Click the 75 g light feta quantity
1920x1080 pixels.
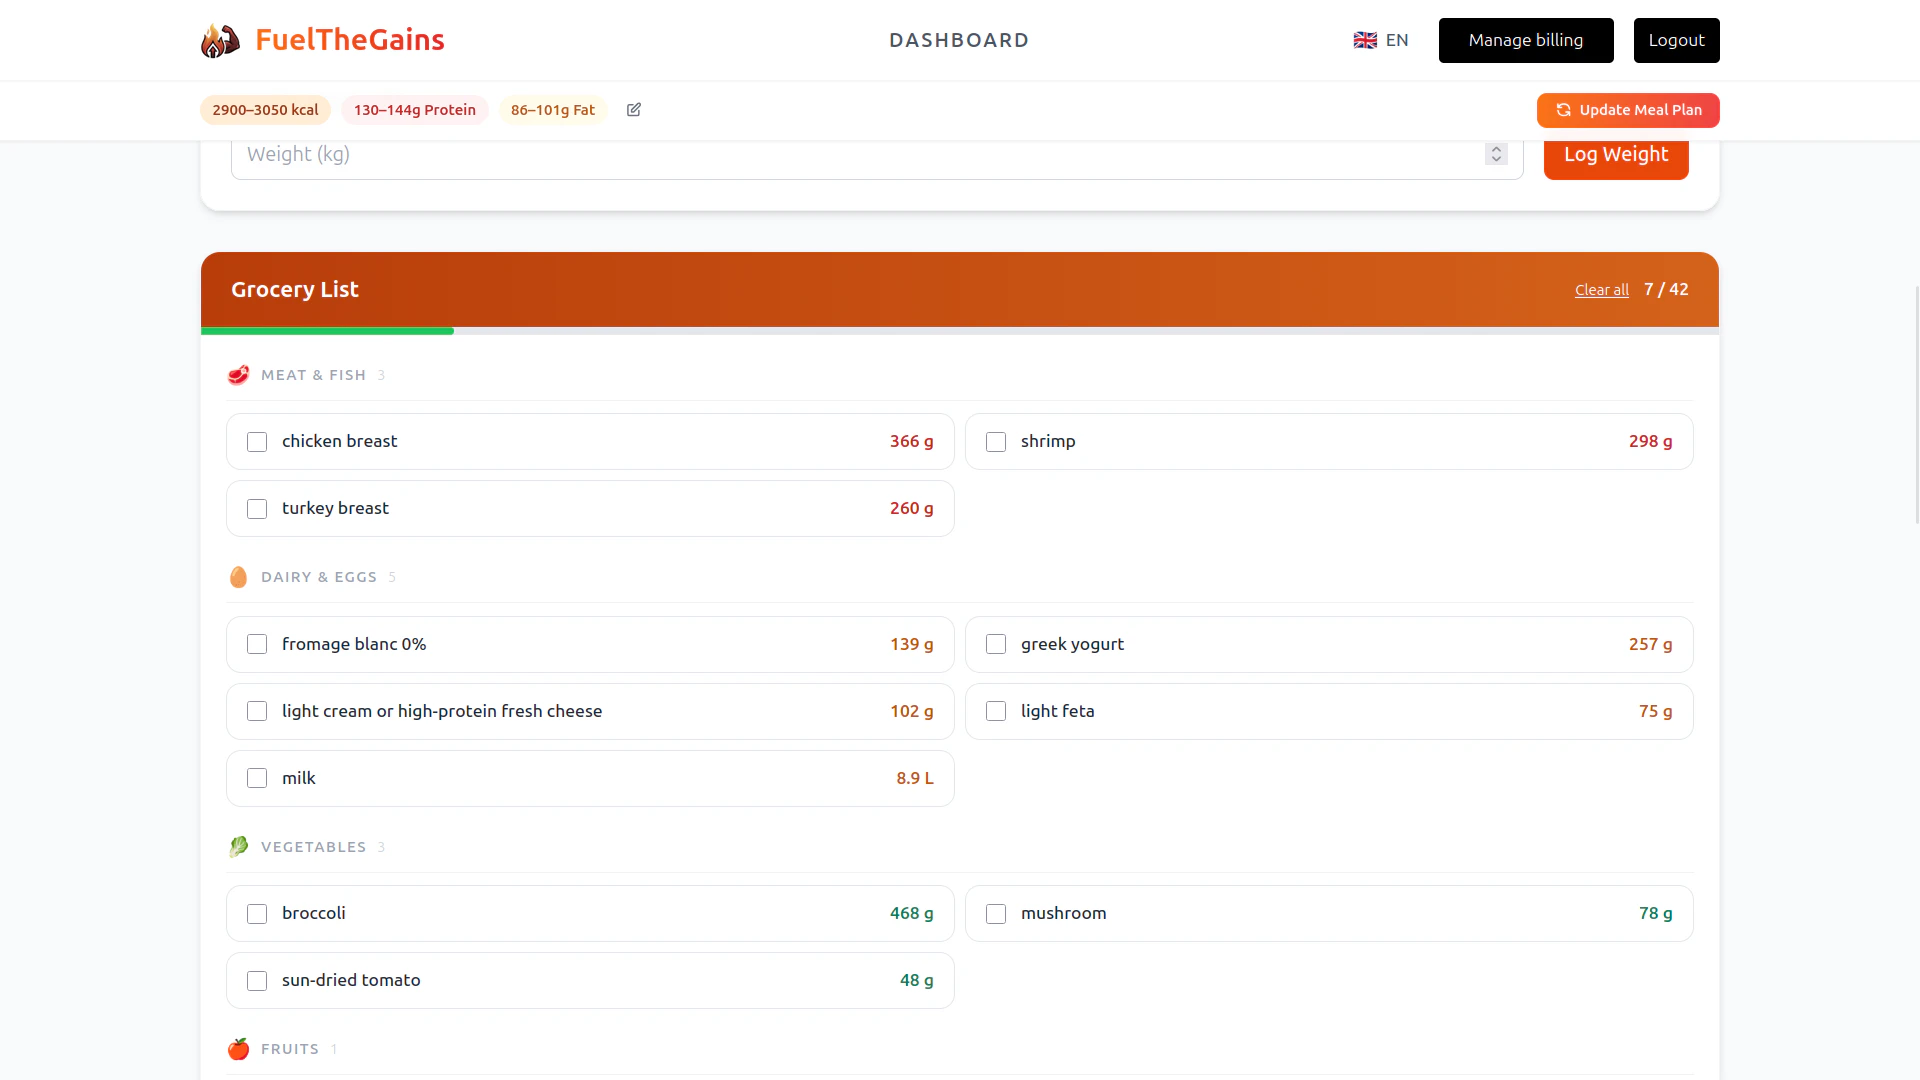[1655, 711]
